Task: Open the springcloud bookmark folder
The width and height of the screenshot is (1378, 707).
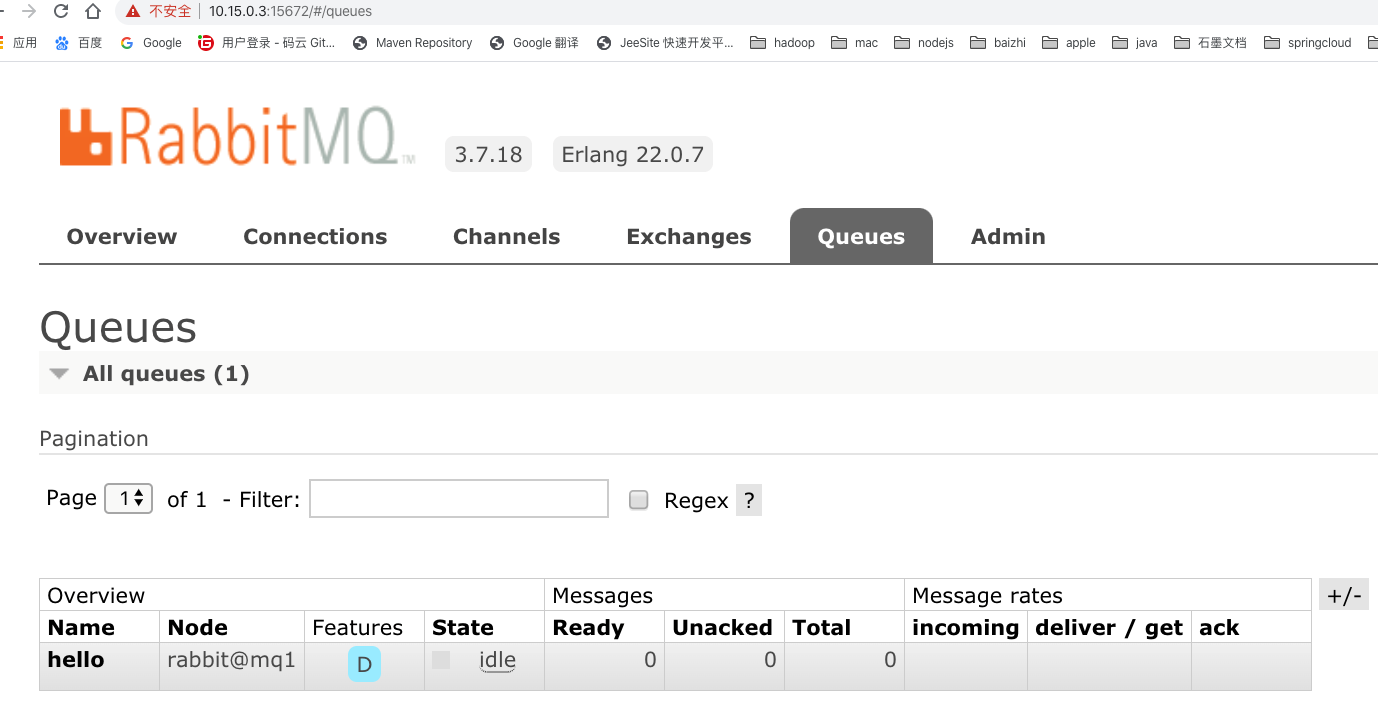Action: click(x=1308, y=43)
